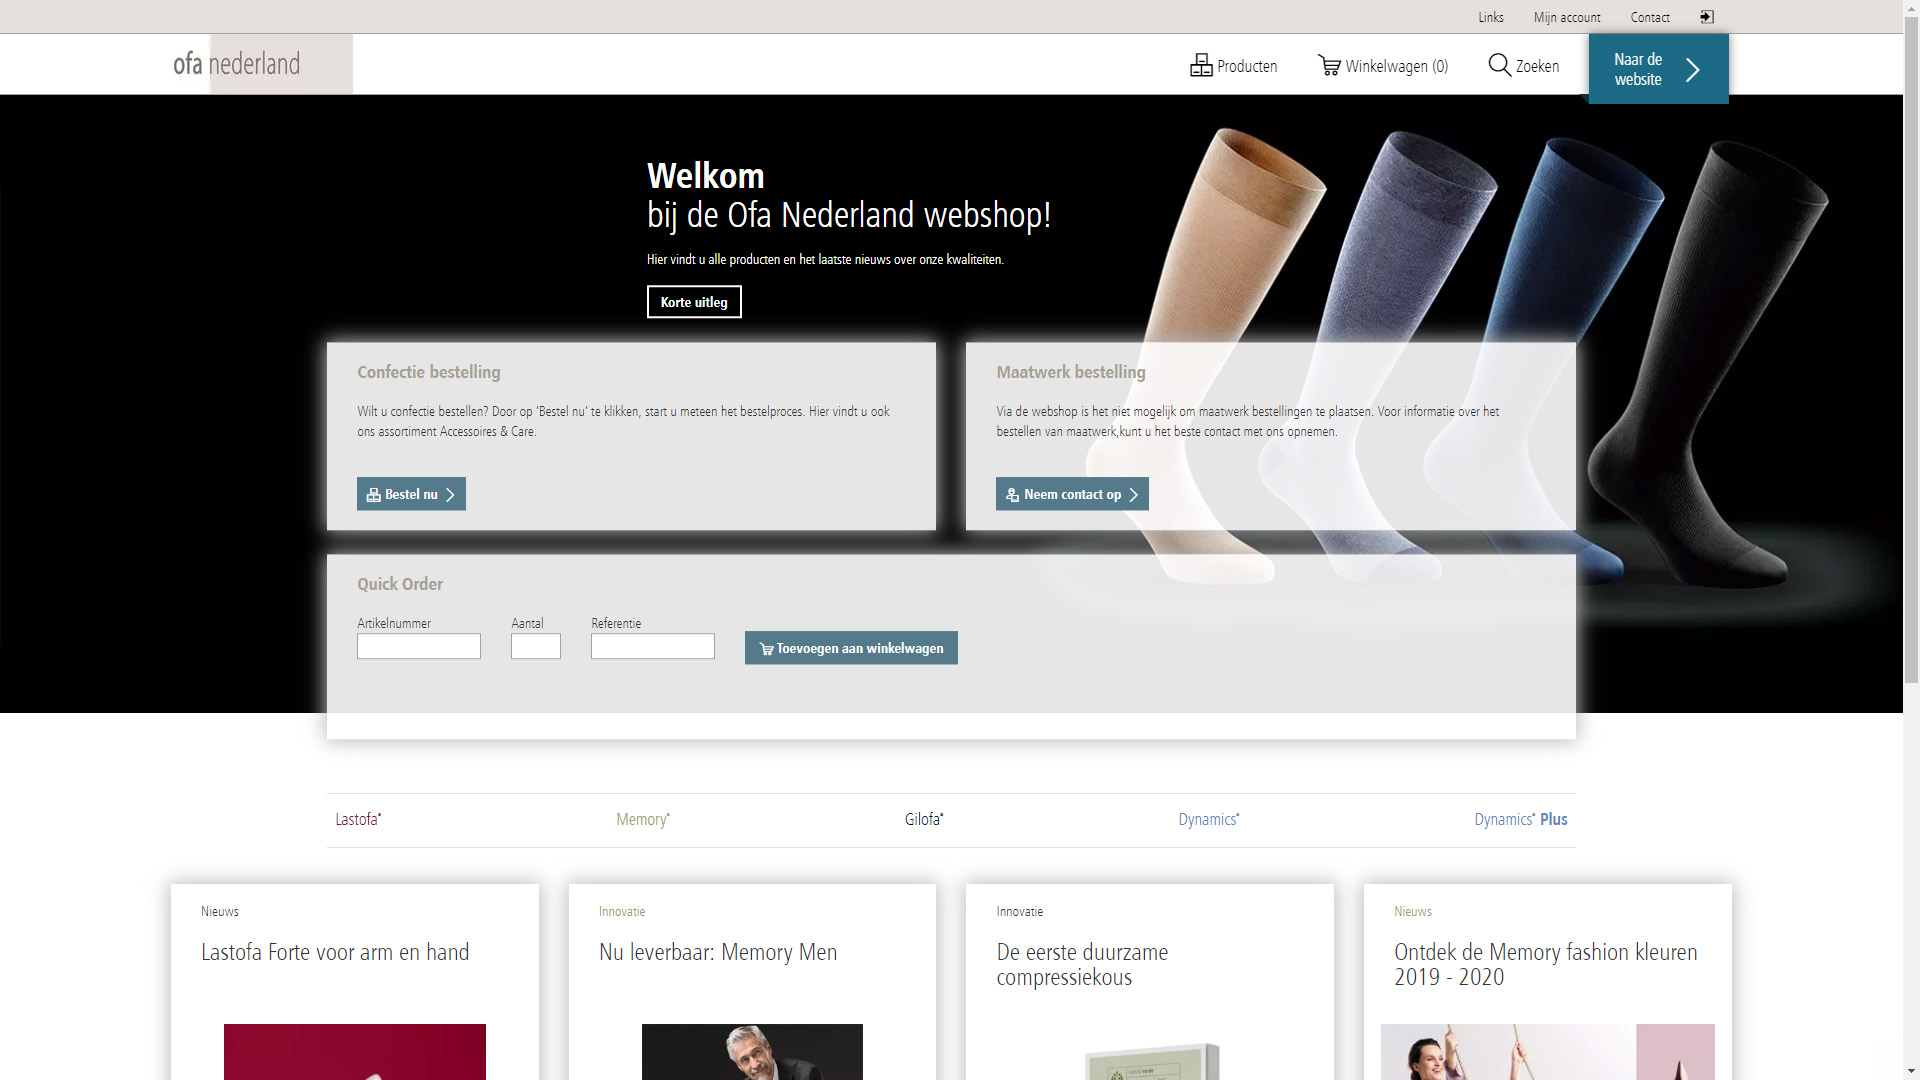
Task: Start ordering with Bestel nu button
Action: point(411,494)
